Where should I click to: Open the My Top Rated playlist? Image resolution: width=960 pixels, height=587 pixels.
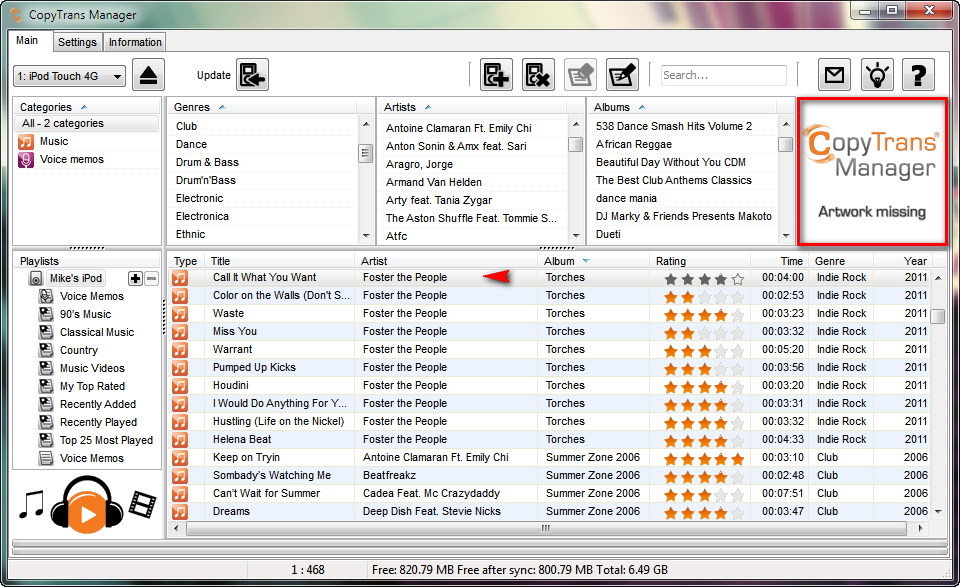click(x=92, y=386)
